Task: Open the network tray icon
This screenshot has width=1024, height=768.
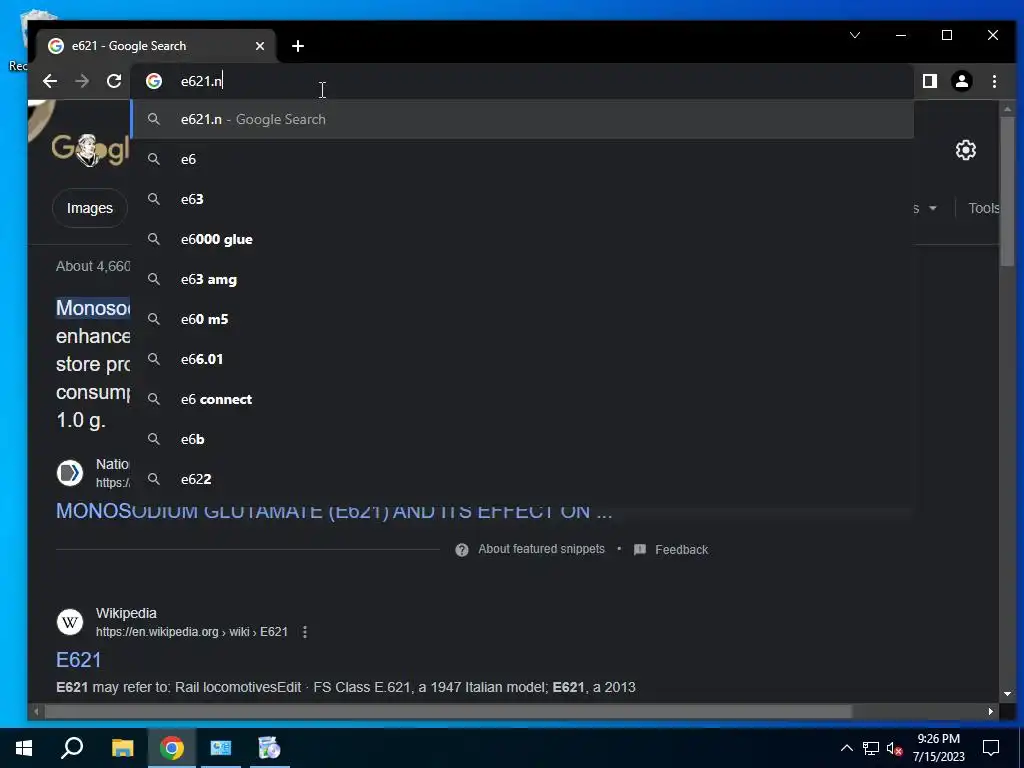Action: pyautogui.click(x=871, y=748)
